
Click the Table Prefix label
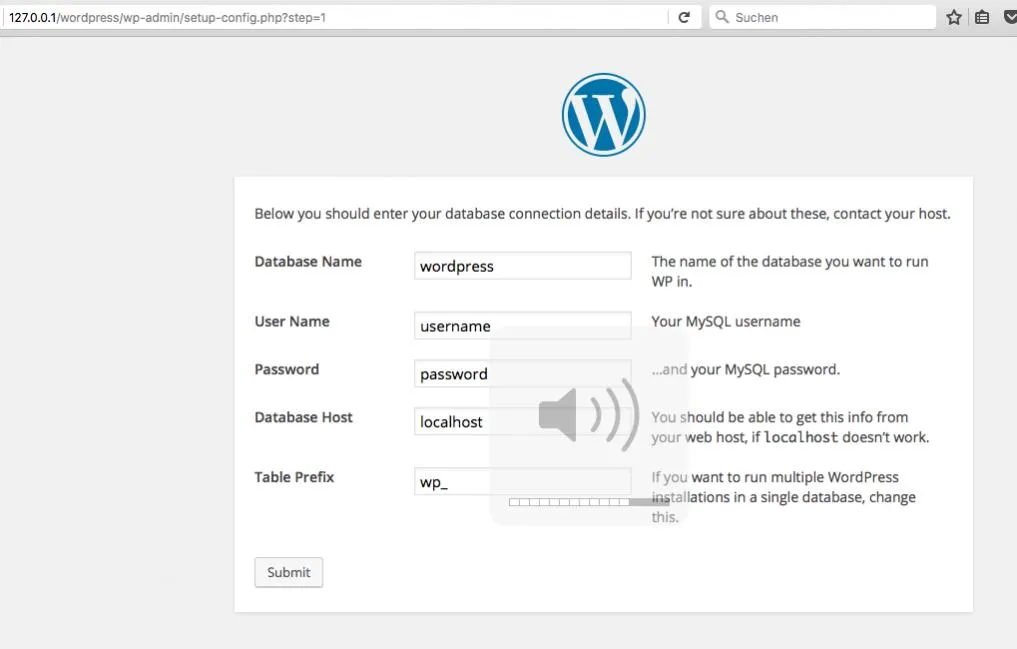294,477
